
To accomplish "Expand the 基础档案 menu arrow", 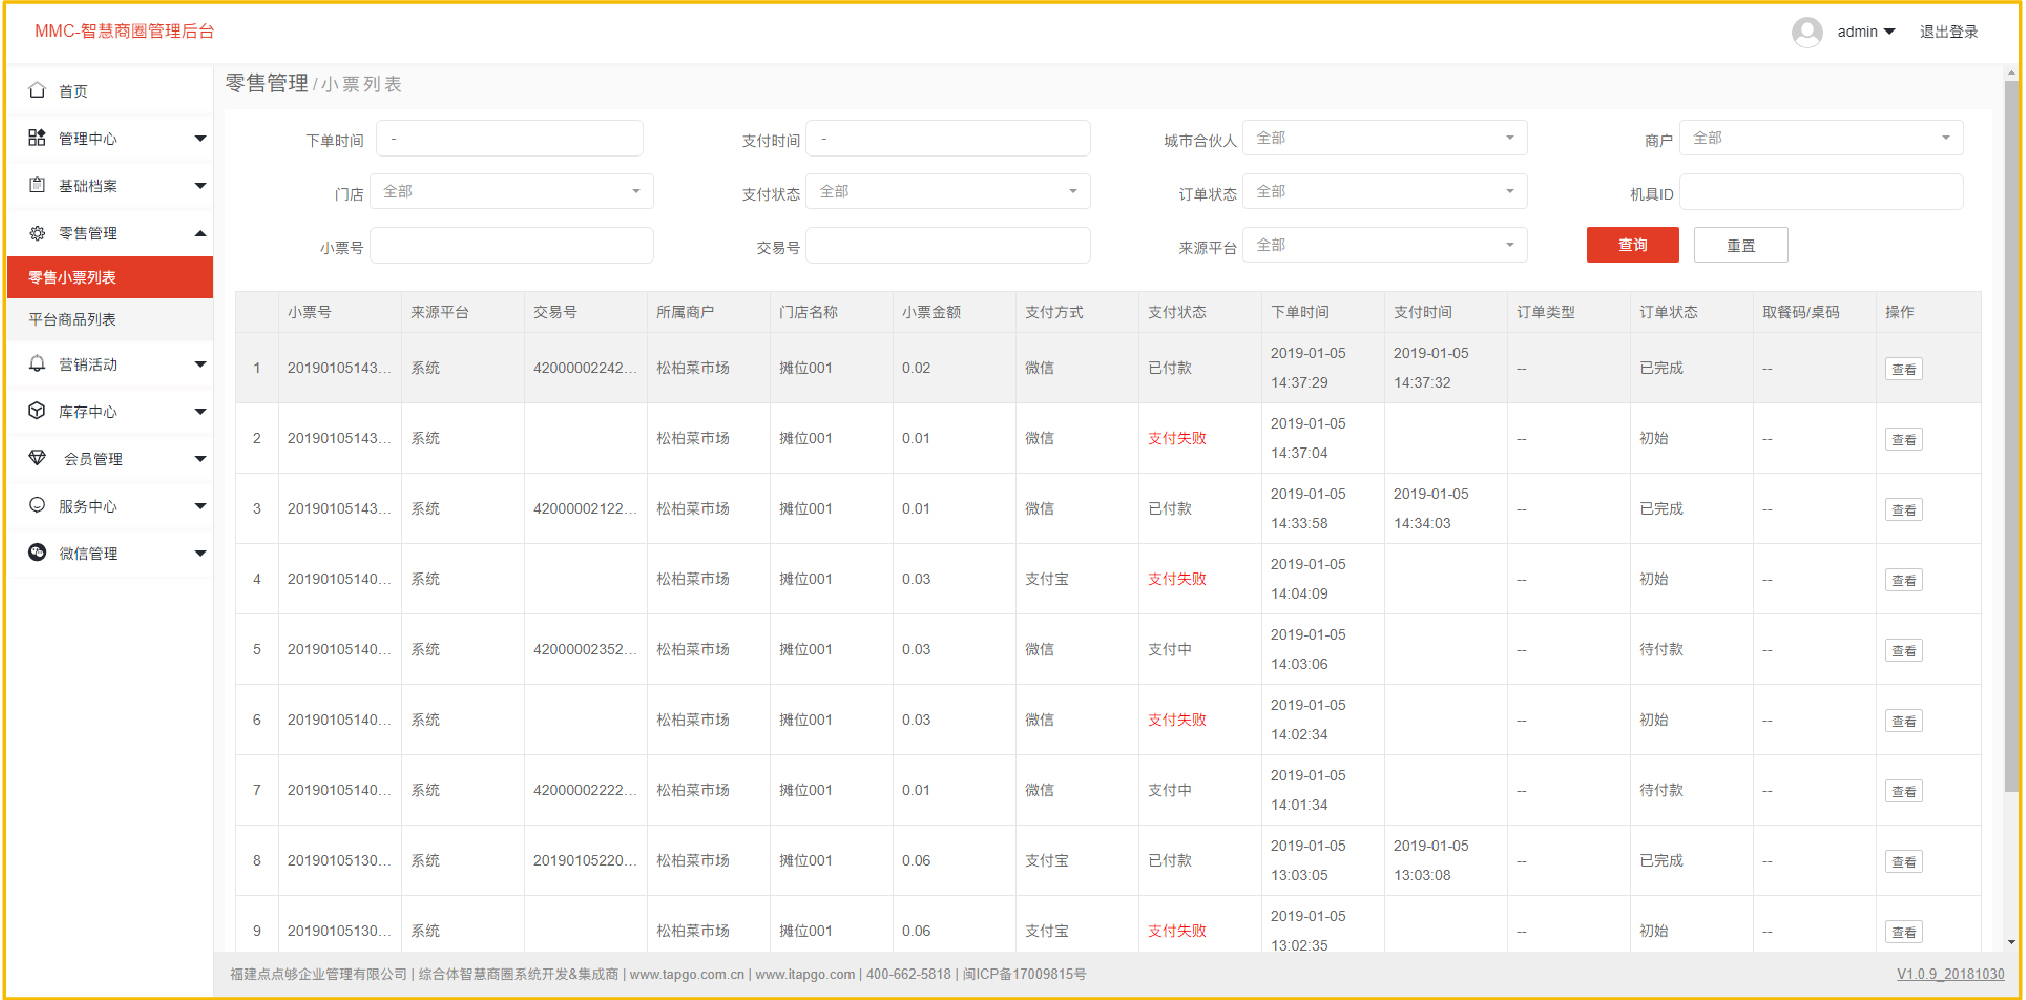I will 200,186.
